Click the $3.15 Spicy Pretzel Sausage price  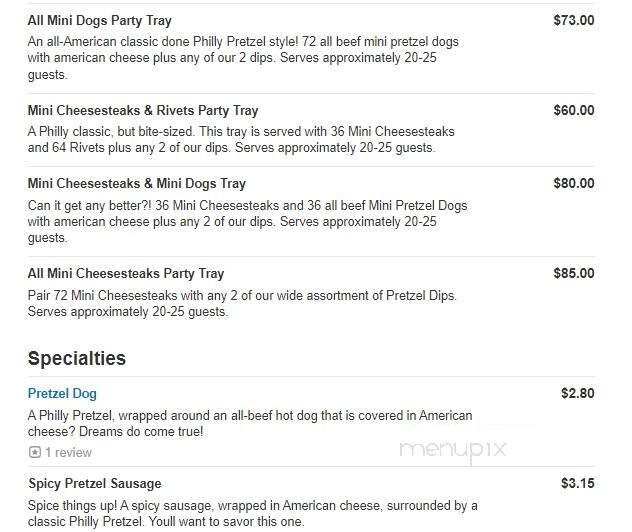coord(577,484)
